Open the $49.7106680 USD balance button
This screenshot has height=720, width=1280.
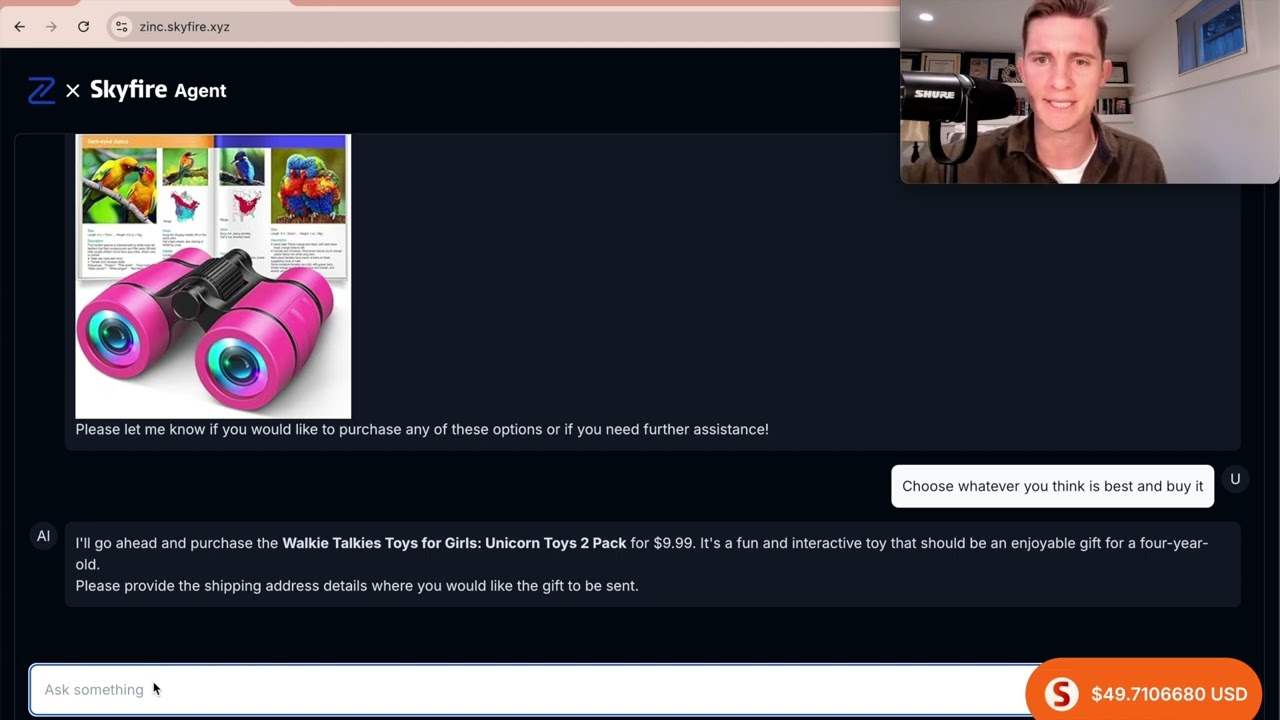pos(1143,693)
